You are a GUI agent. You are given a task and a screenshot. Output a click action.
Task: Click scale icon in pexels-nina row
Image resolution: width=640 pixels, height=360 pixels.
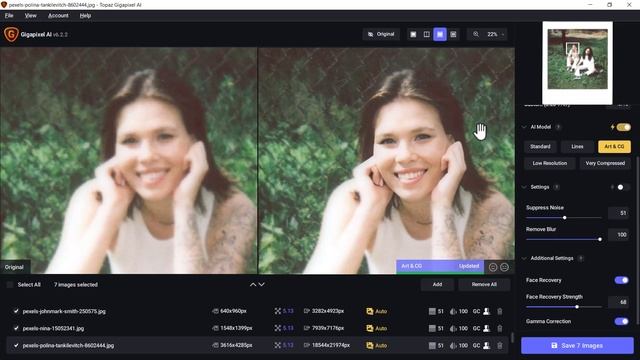click(278, 328)
